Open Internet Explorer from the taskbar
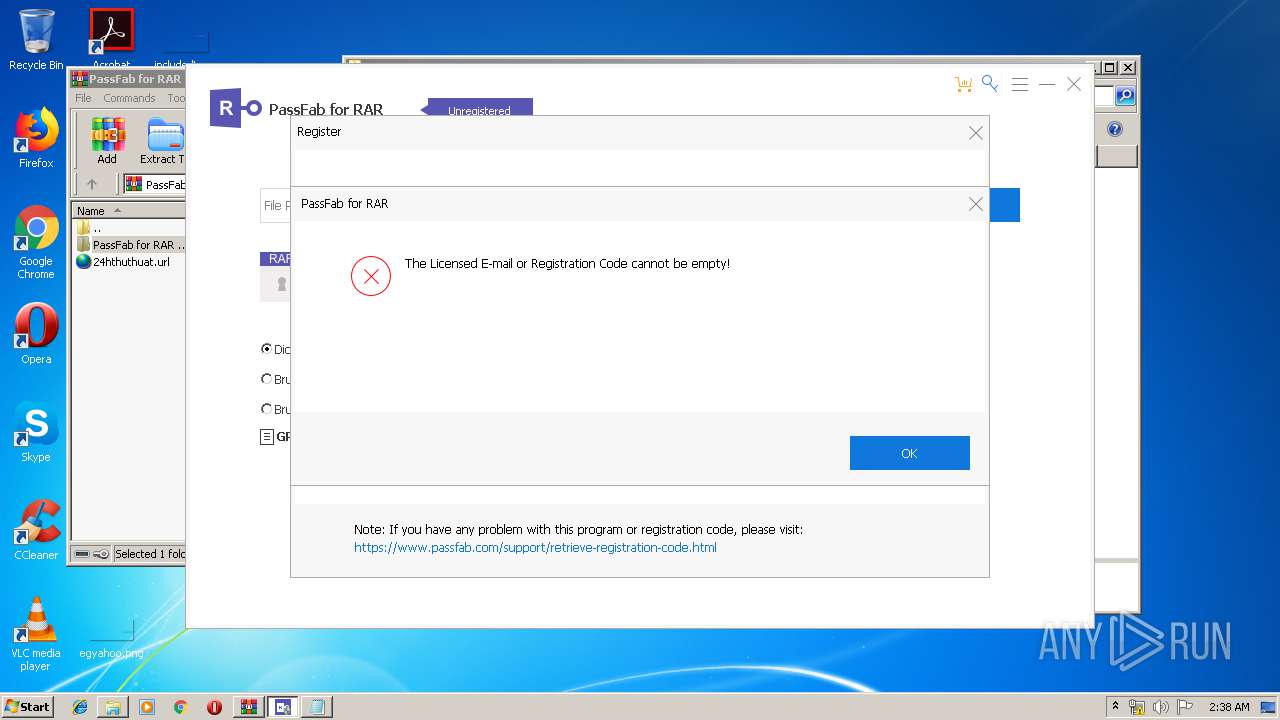The image size is (1280, 720). tap(80, 707)
